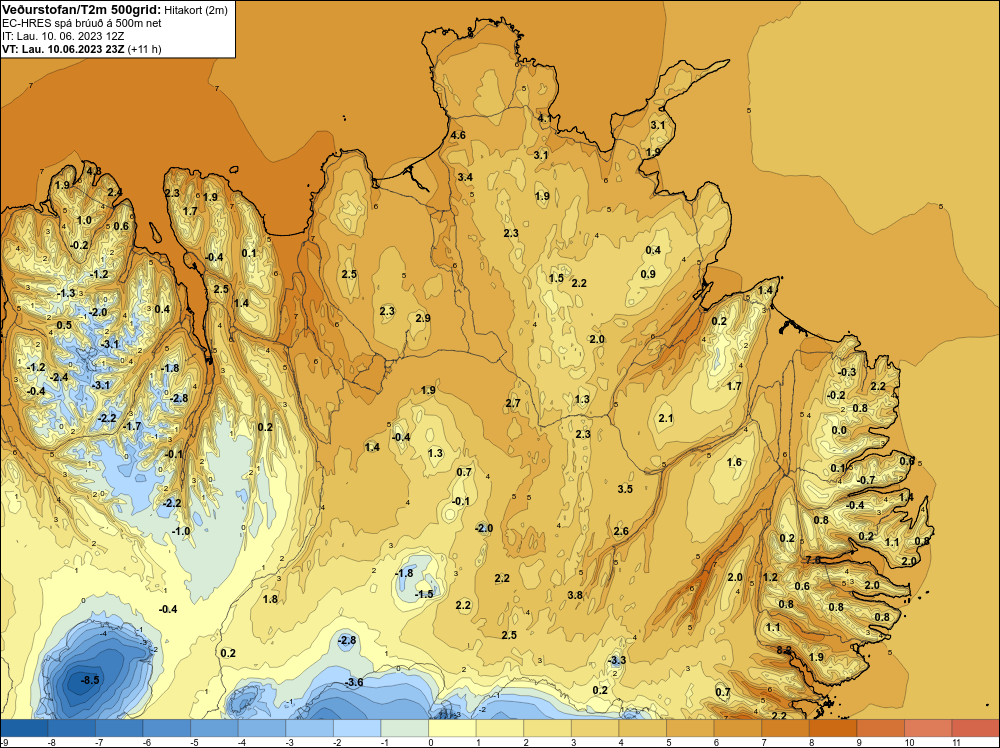The image size is (1000, 748).
Task: Click the 'Hitakort (2m)' label
Action: pyautogui.click(x=196, y=10)
